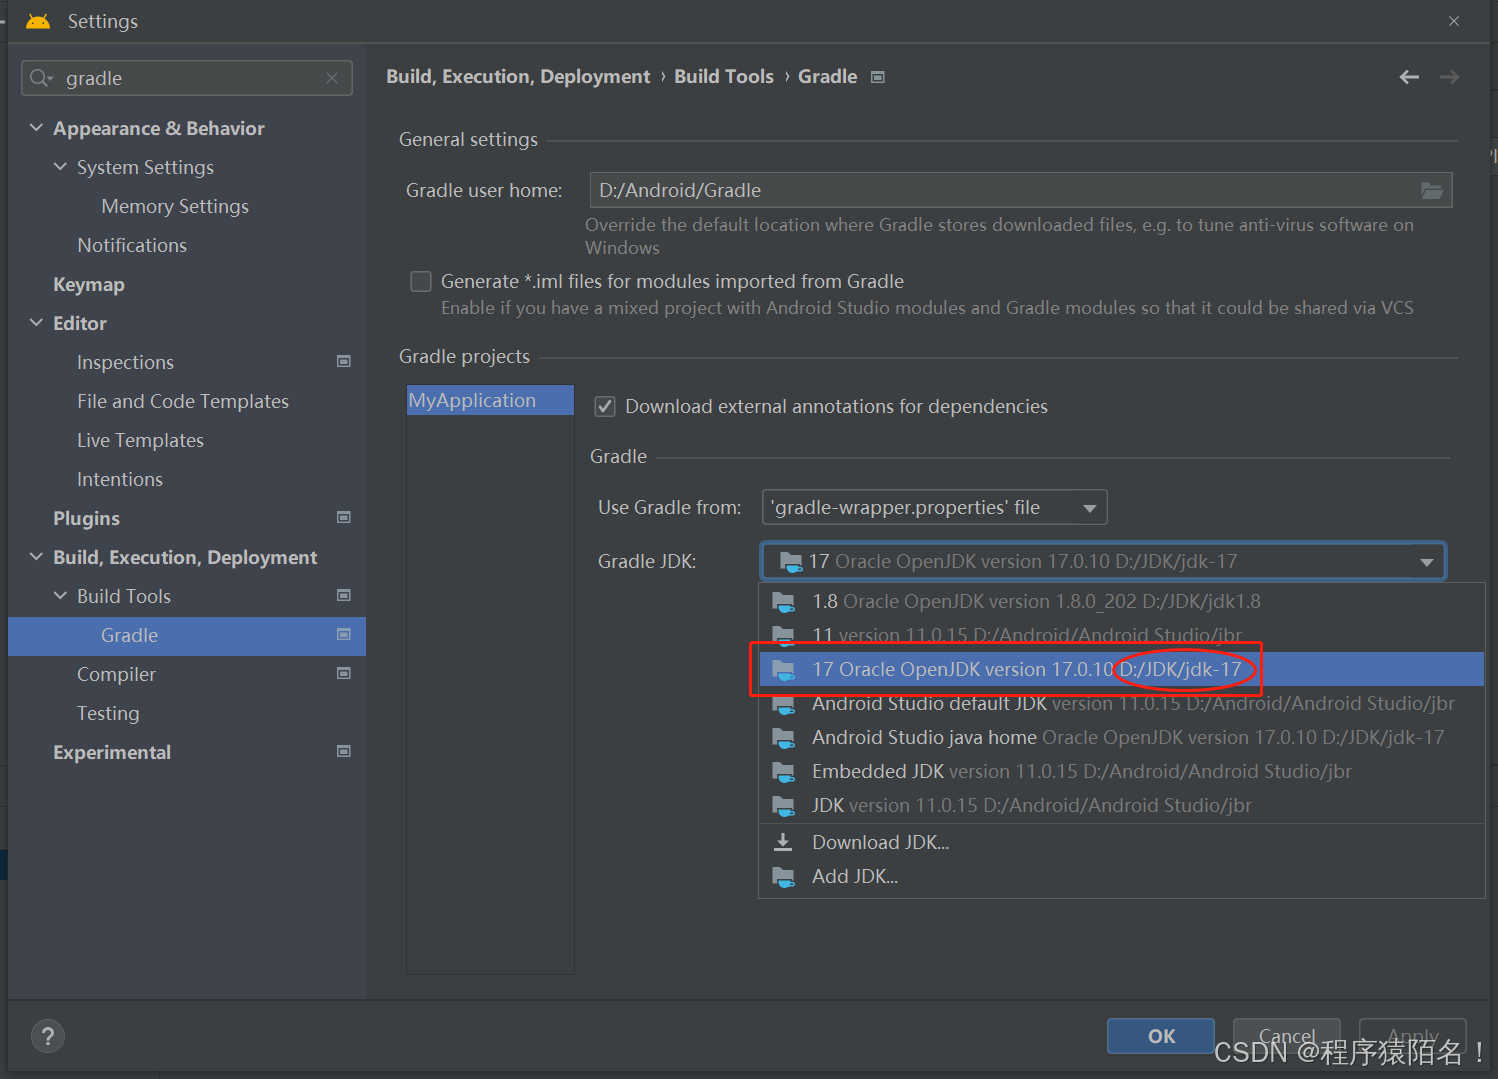Screen dimensions: 1498x1079
Task: Choose the 1.8 Oracle OpenJDK entry
Action: tap(1121, 601)
